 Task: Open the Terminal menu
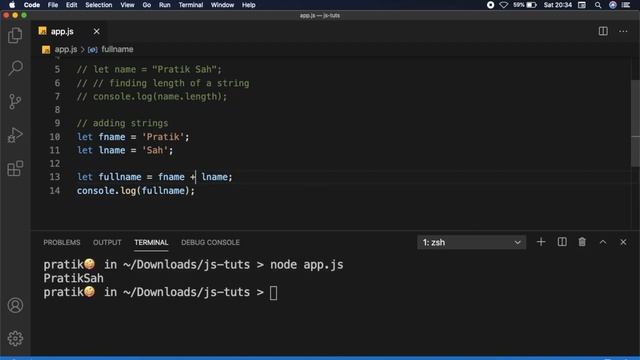pos(191,5)
